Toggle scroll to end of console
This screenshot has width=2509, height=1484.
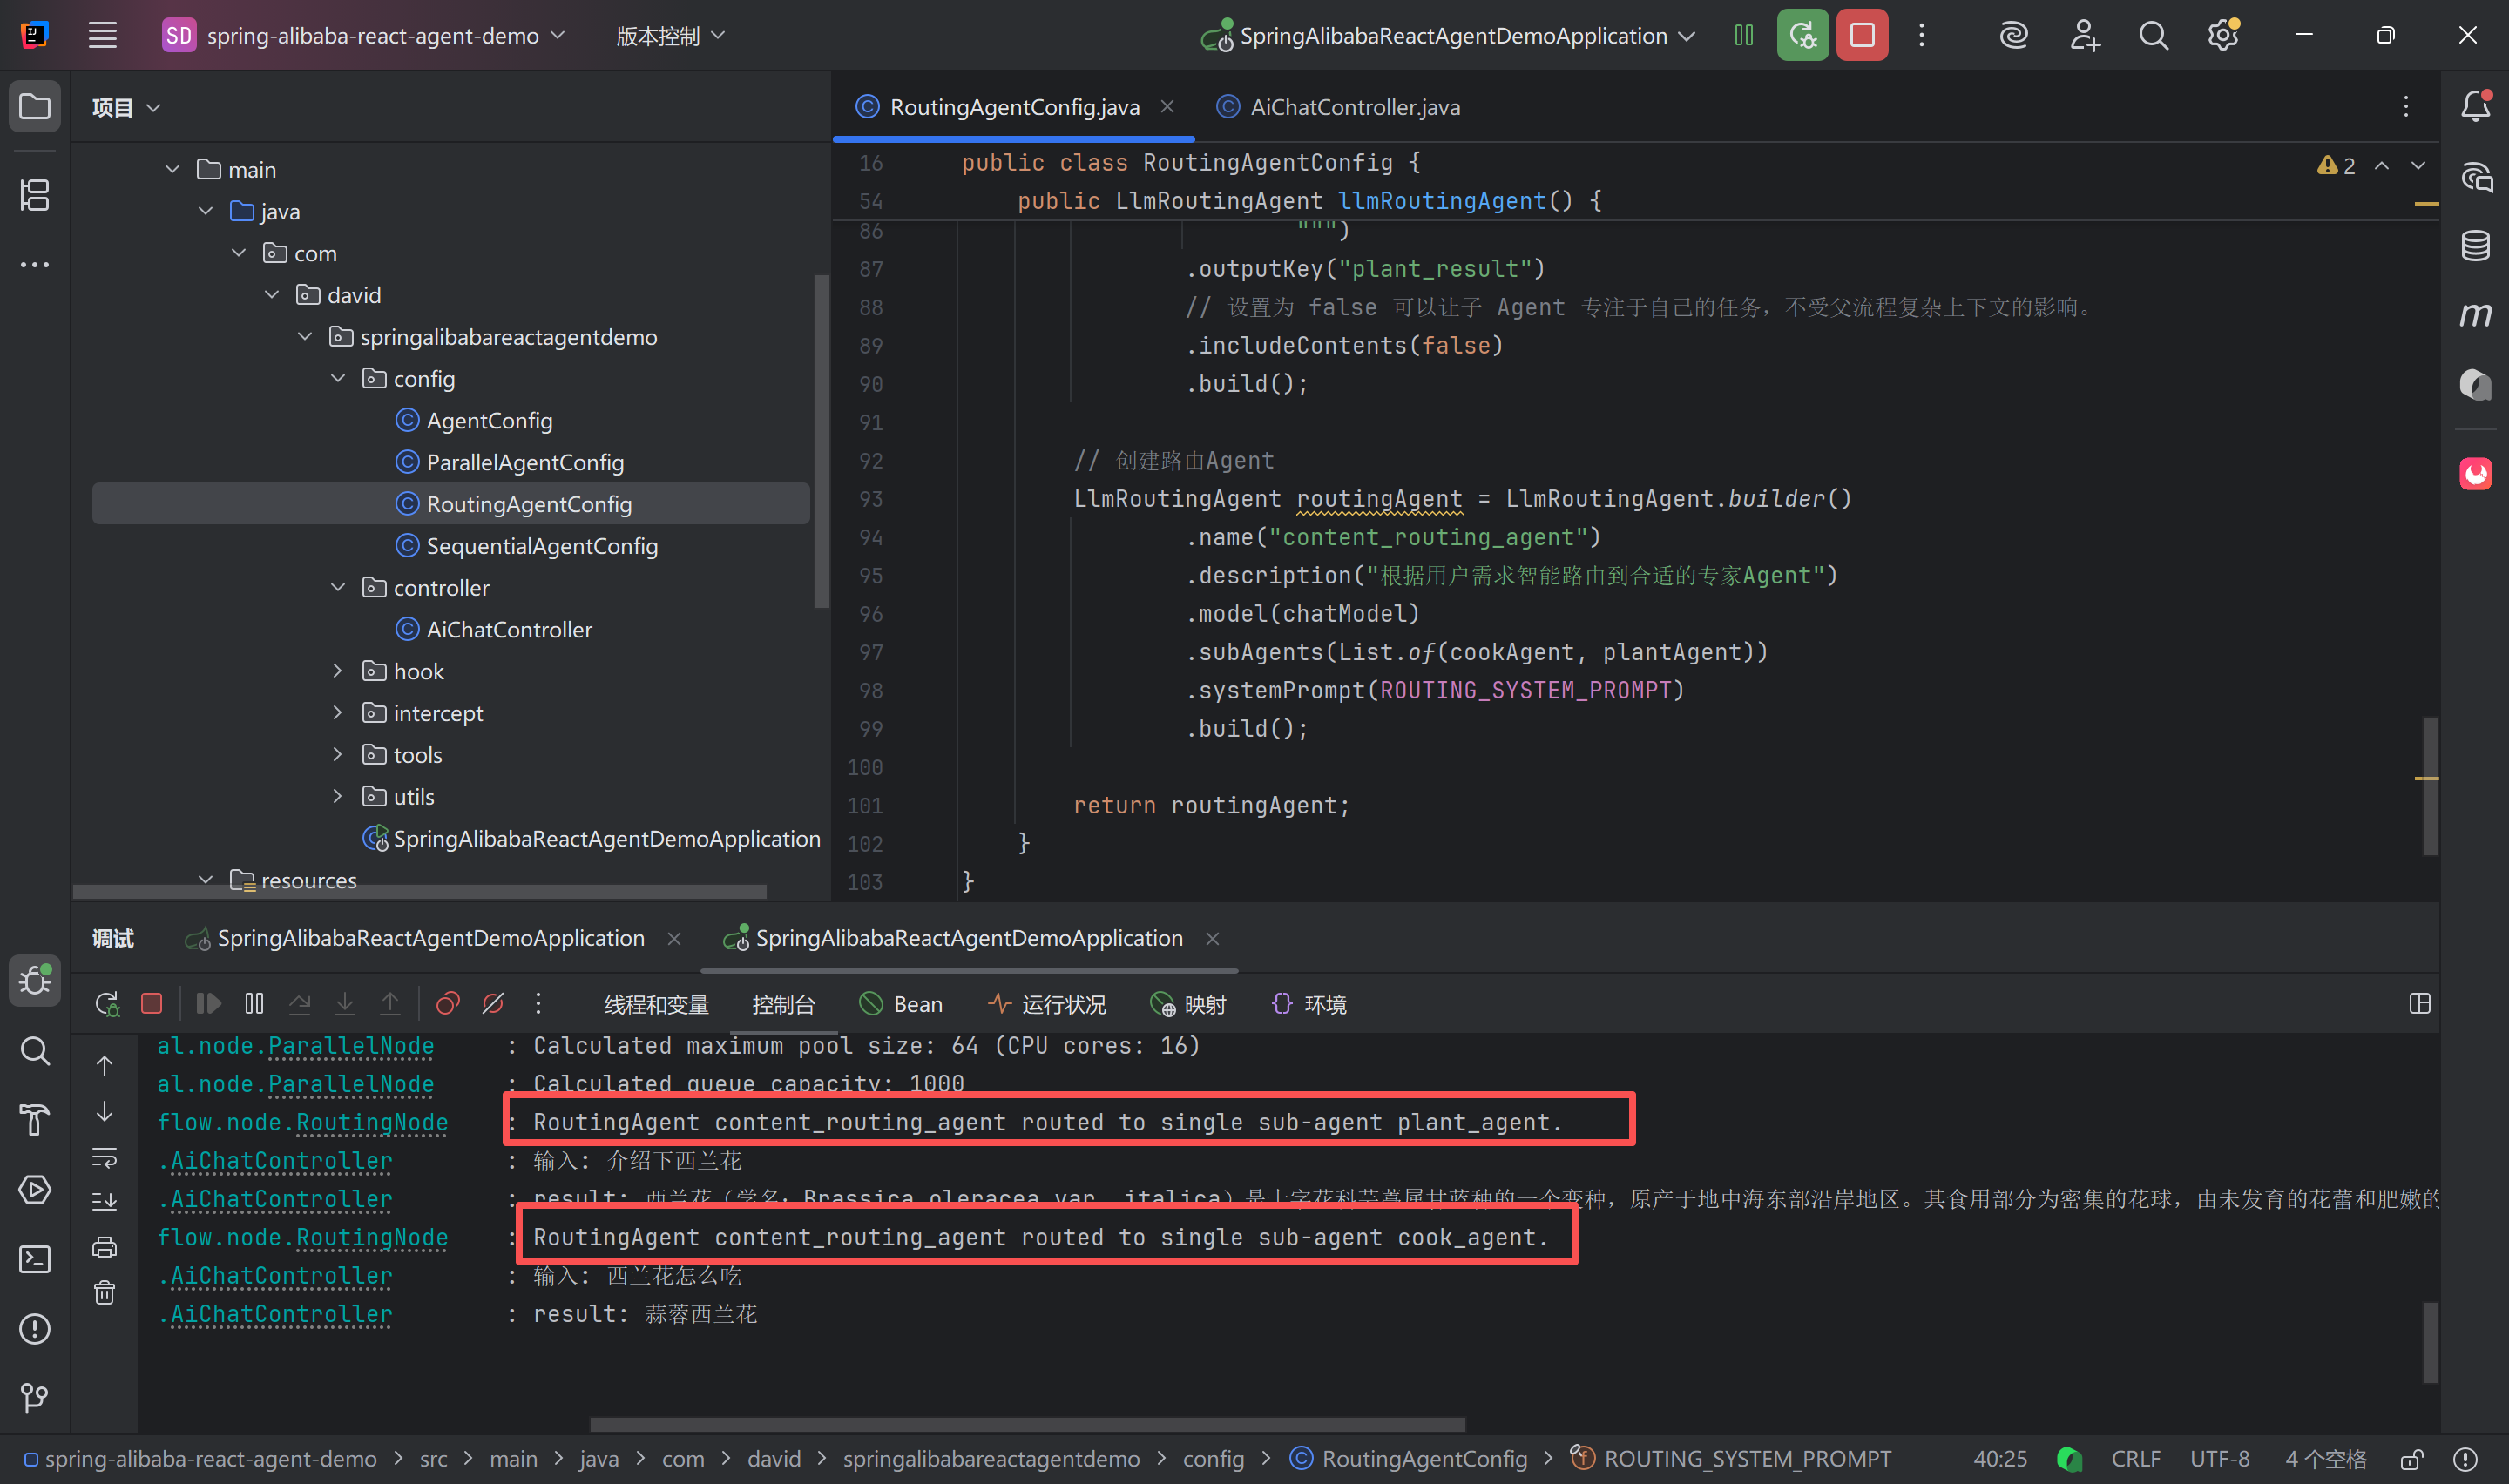[104, 1202]
